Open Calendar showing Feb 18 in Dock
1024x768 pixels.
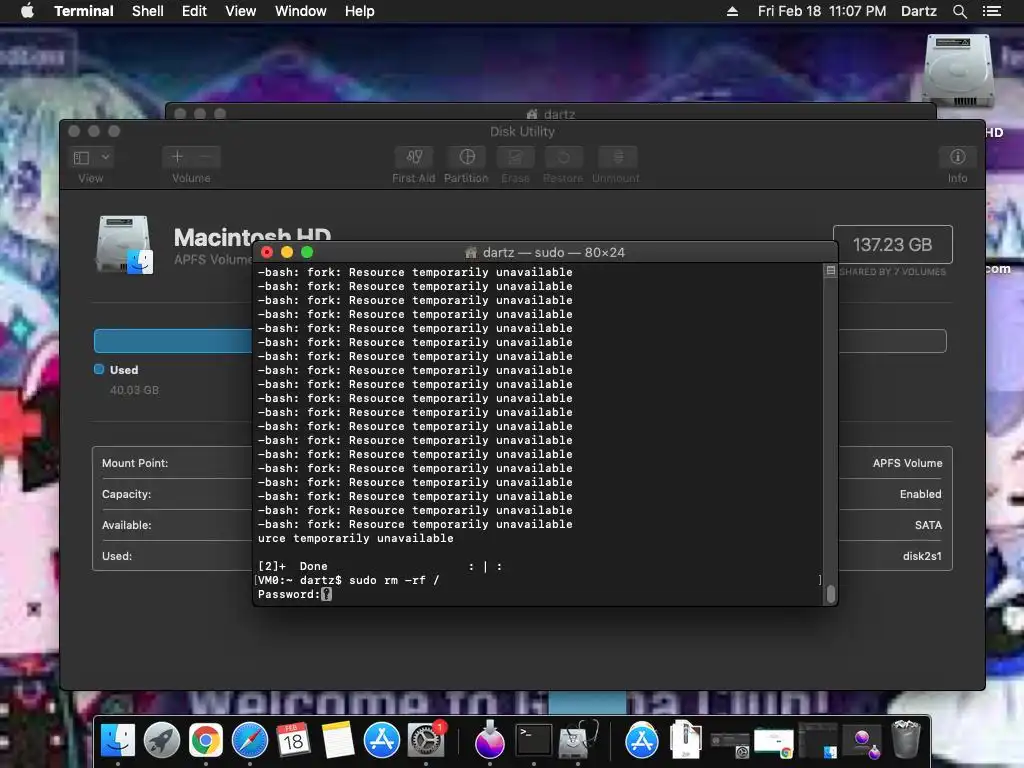pyautogui.click(x=293, y=740)
